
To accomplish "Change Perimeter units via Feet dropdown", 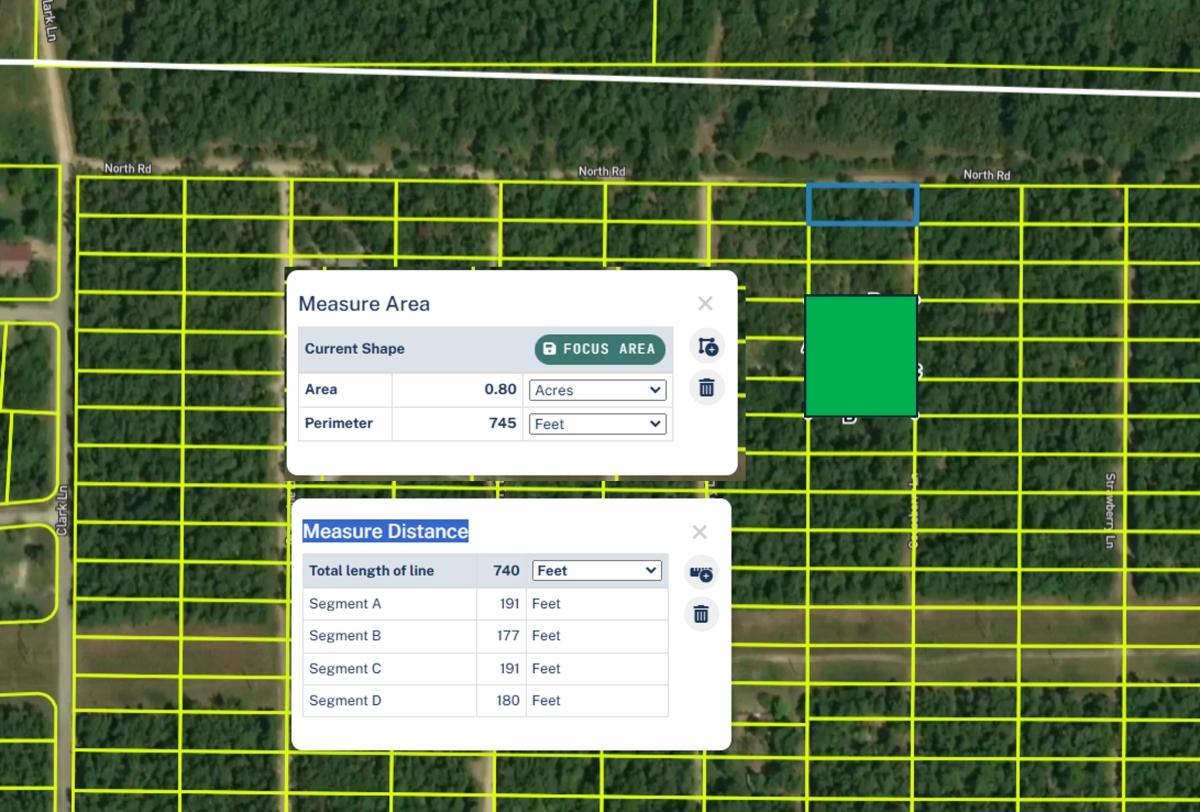I will tap(597, 424).
